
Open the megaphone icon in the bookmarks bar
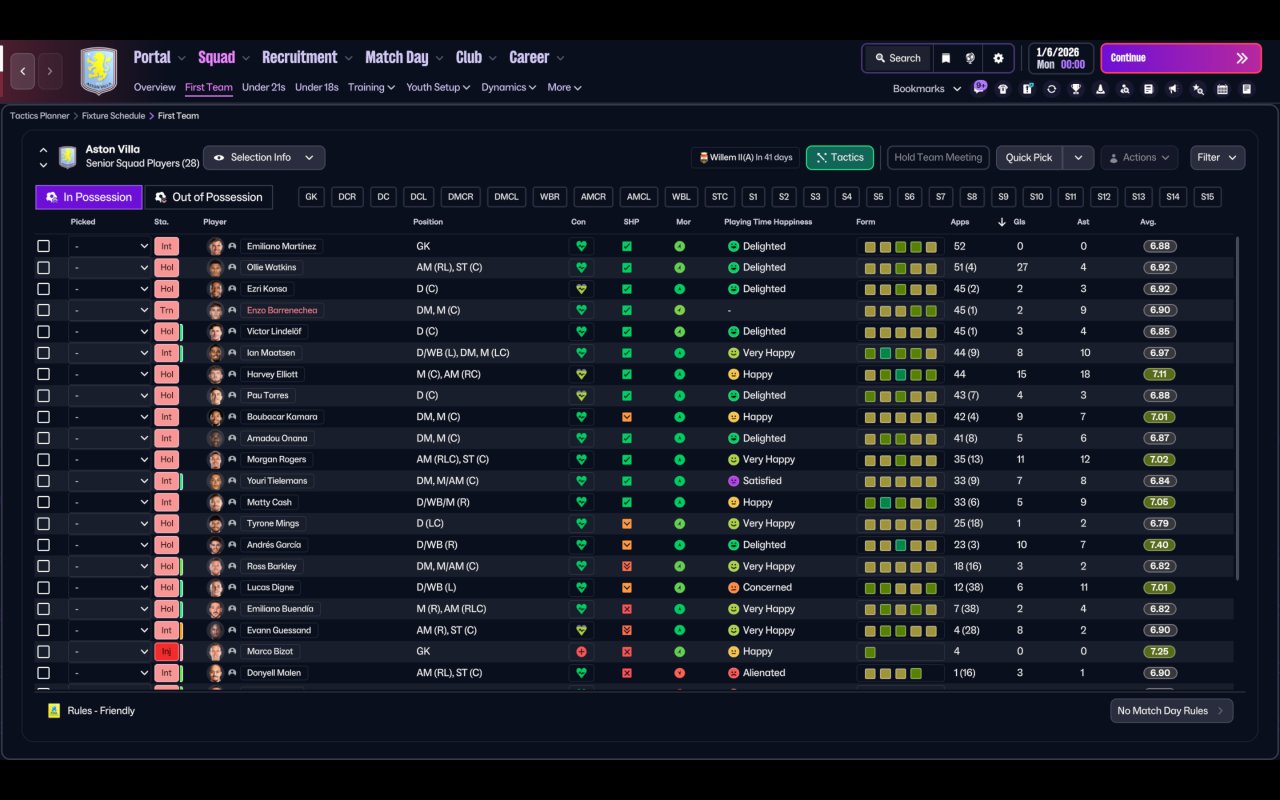[1173, 89]
